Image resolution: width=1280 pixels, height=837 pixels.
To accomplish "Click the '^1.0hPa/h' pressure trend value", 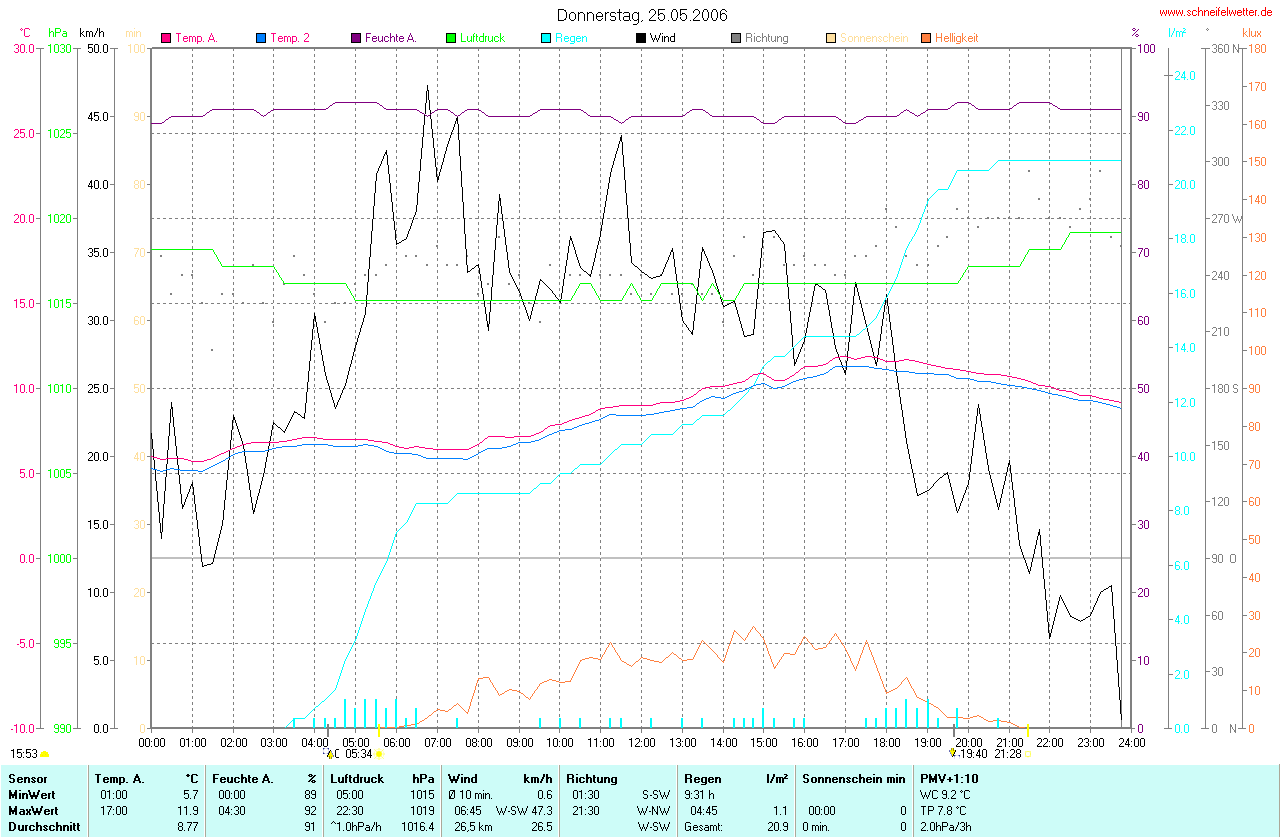I will pos(358,827).
